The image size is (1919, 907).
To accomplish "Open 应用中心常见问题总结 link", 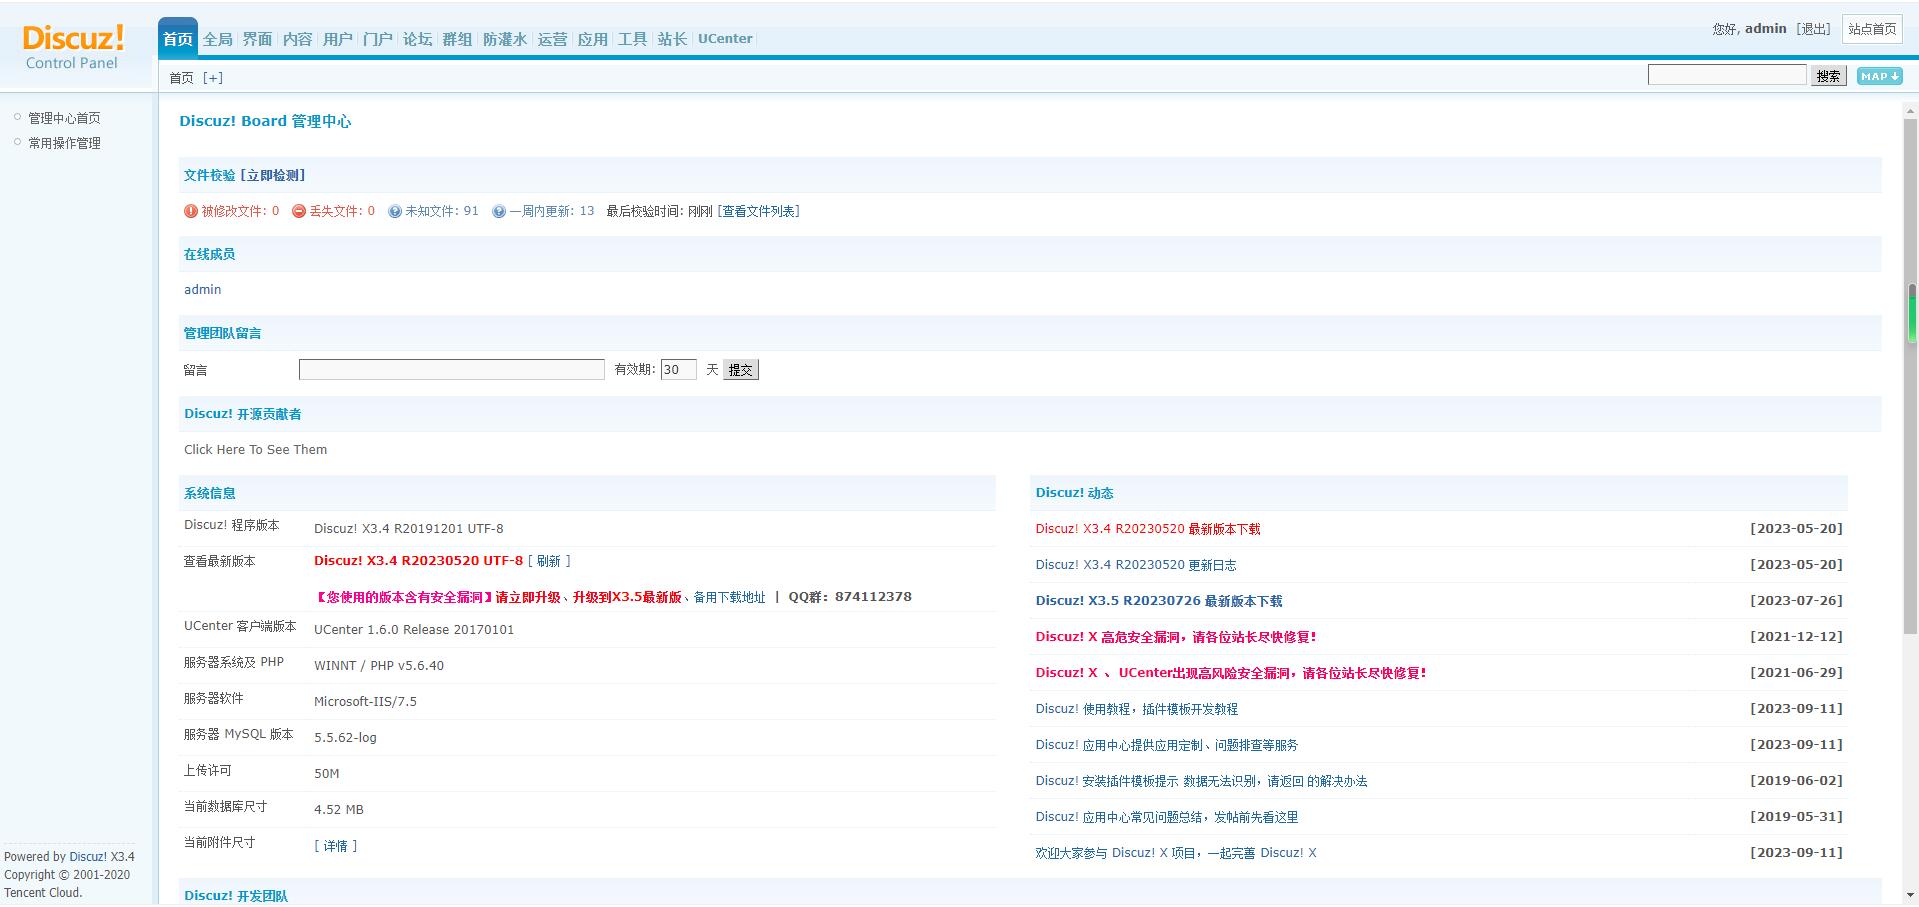I will pos(1167,817).
